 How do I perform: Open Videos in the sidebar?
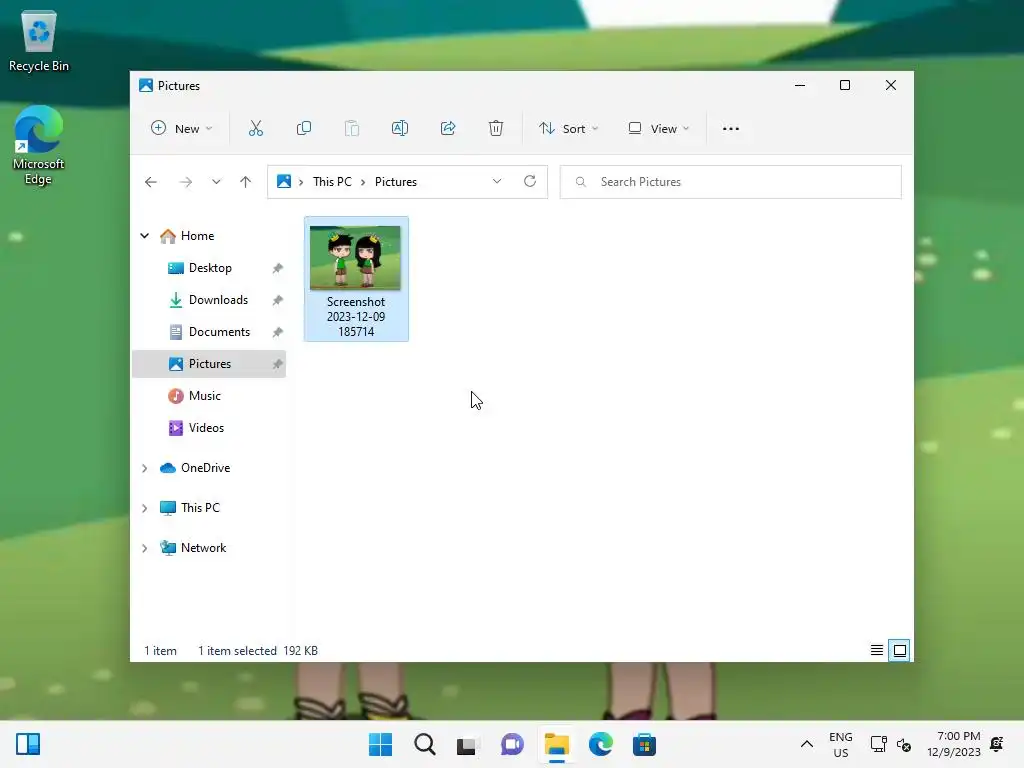pos(206,428)
